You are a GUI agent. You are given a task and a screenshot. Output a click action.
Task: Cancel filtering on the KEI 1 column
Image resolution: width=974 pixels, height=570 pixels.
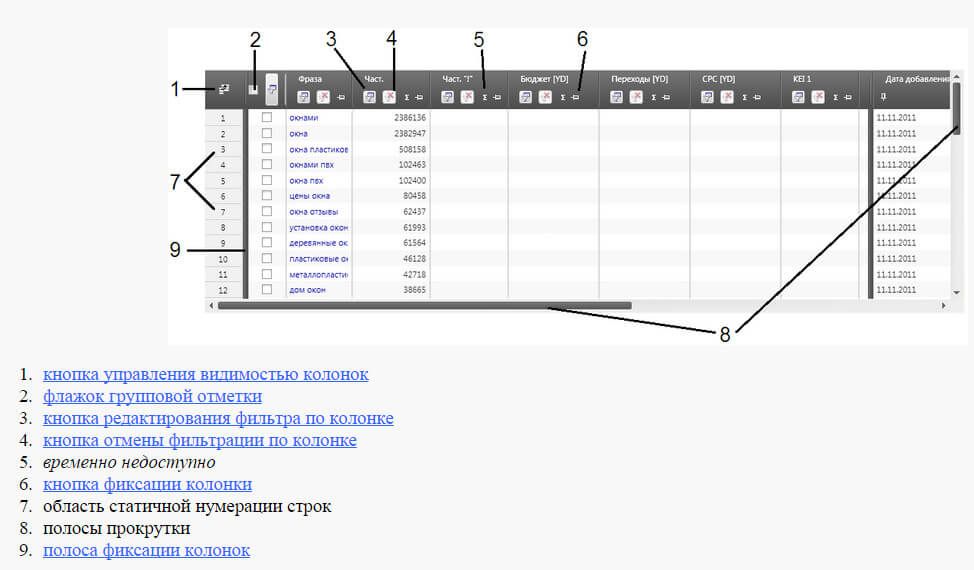818,97
